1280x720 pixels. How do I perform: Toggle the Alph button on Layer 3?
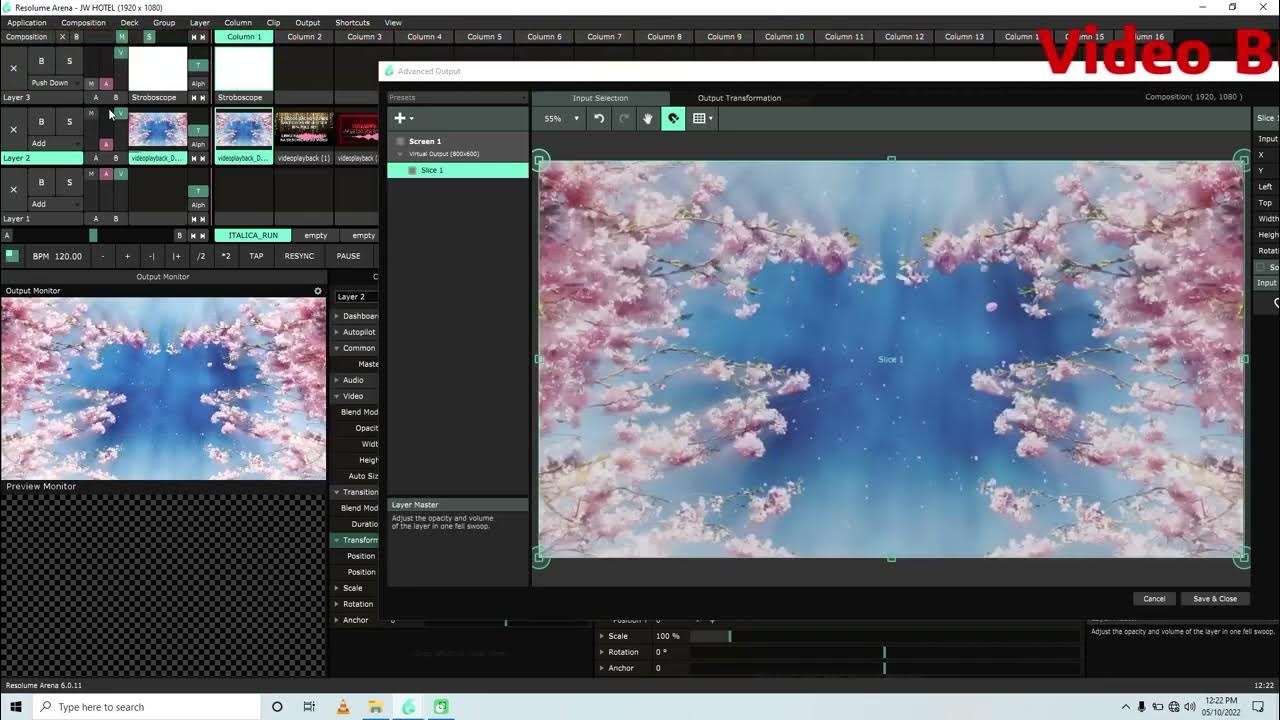[x=198, y=84]
